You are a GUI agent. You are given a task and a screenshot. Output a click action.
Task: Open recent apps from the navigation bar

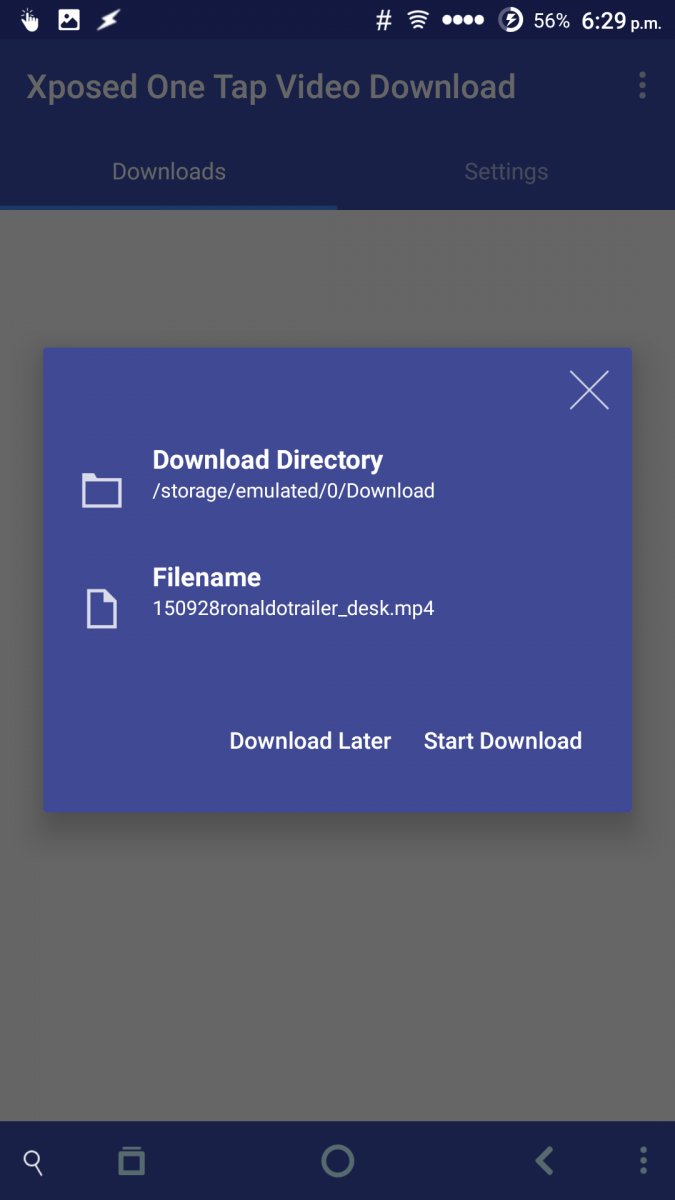(131, 1161)
